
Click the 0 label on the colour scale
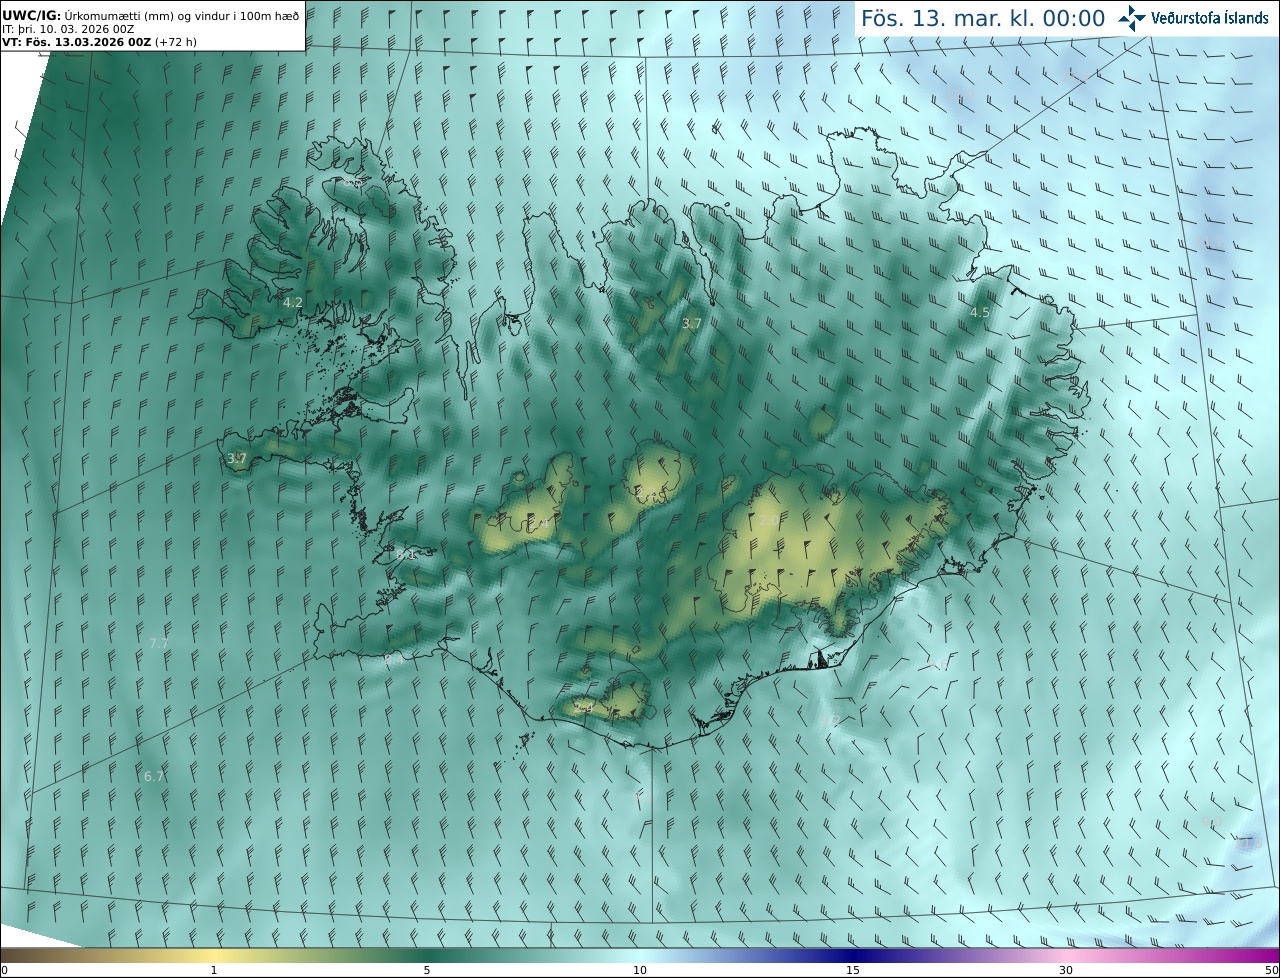coord(4,970)
